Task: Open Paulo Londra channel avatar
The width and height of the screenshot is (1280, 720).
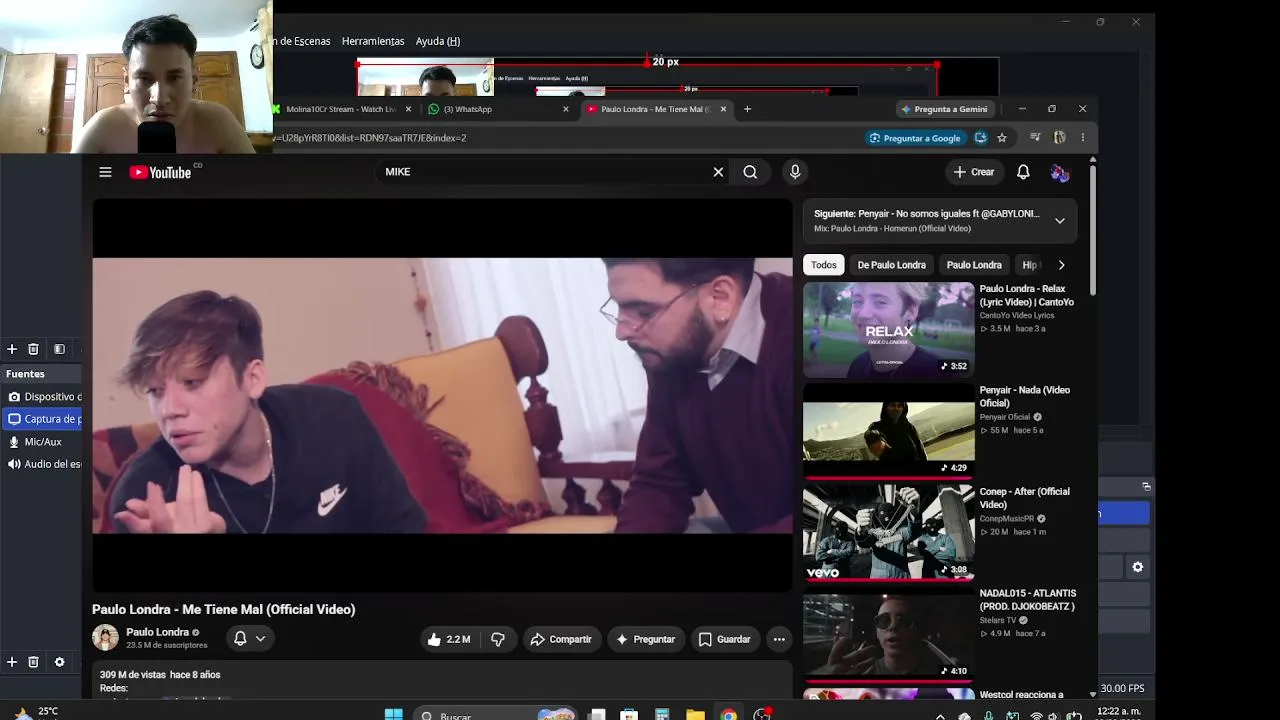Action: 105,638
